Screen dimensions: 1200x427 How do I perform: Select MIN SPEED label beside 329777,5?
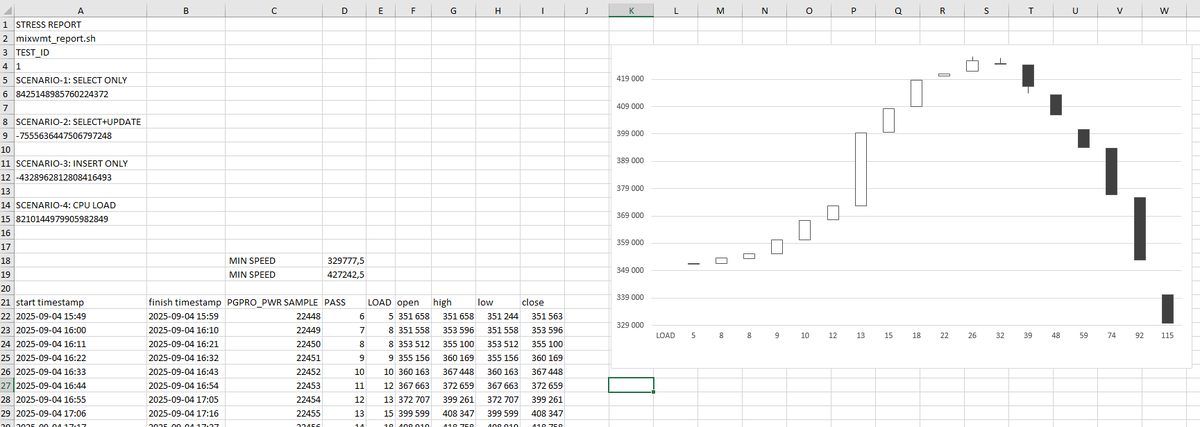pos(274,260)
